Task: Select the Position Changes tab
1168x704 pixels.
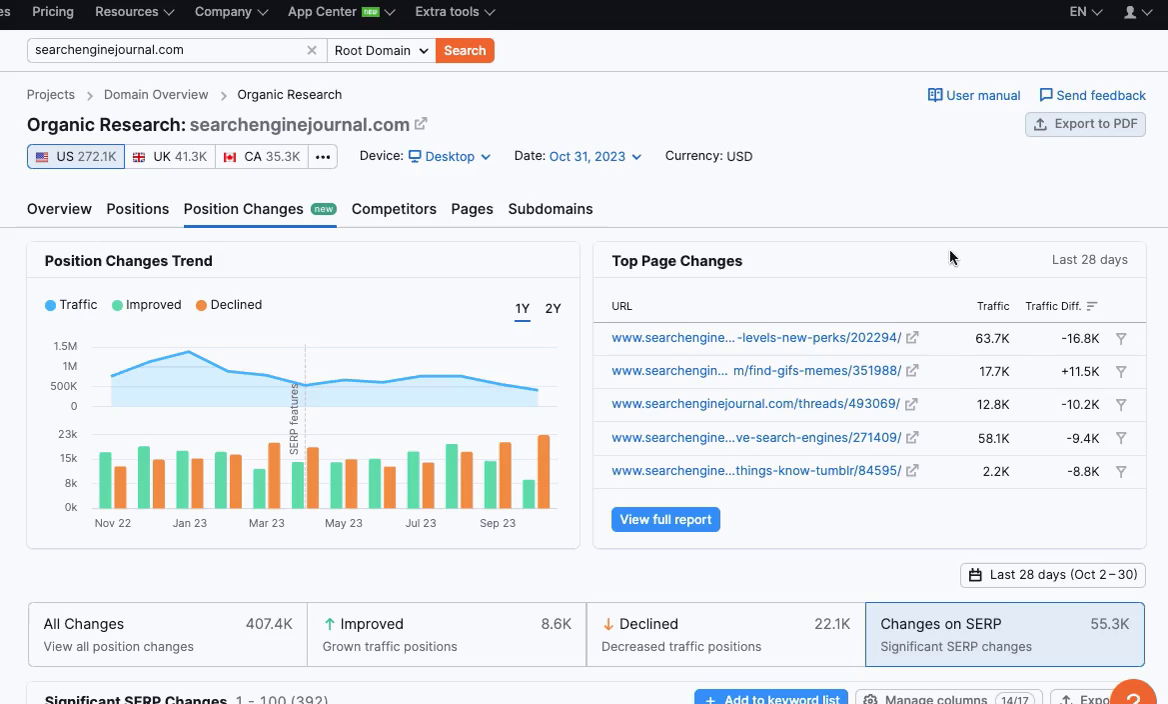Action: click(260, 209)
